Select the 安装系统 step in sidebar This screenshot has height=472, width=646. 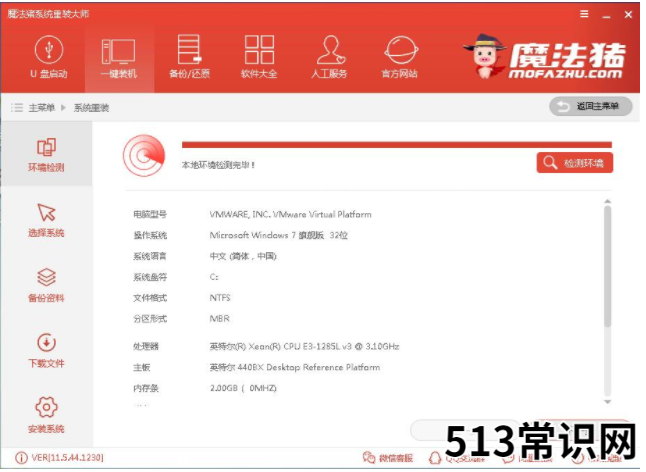(46, 415)
